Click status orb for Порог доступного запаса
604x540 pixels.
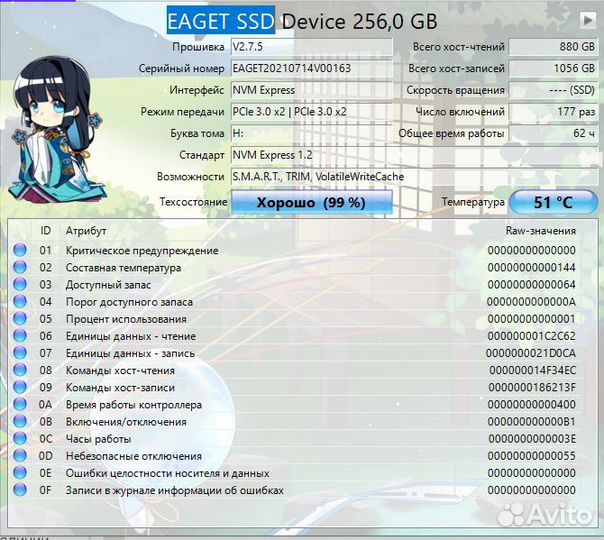point(20,301)
